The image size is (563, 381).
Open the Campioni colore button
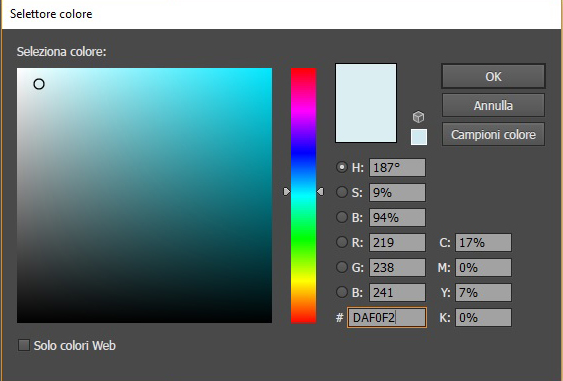pyautogui.click(x=493, y=134)
